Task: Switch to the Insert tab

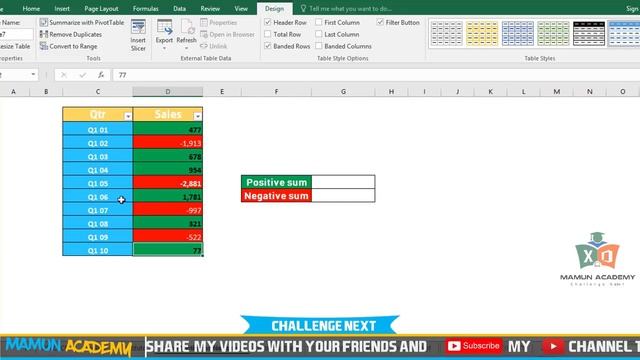Action: point(62,9)
